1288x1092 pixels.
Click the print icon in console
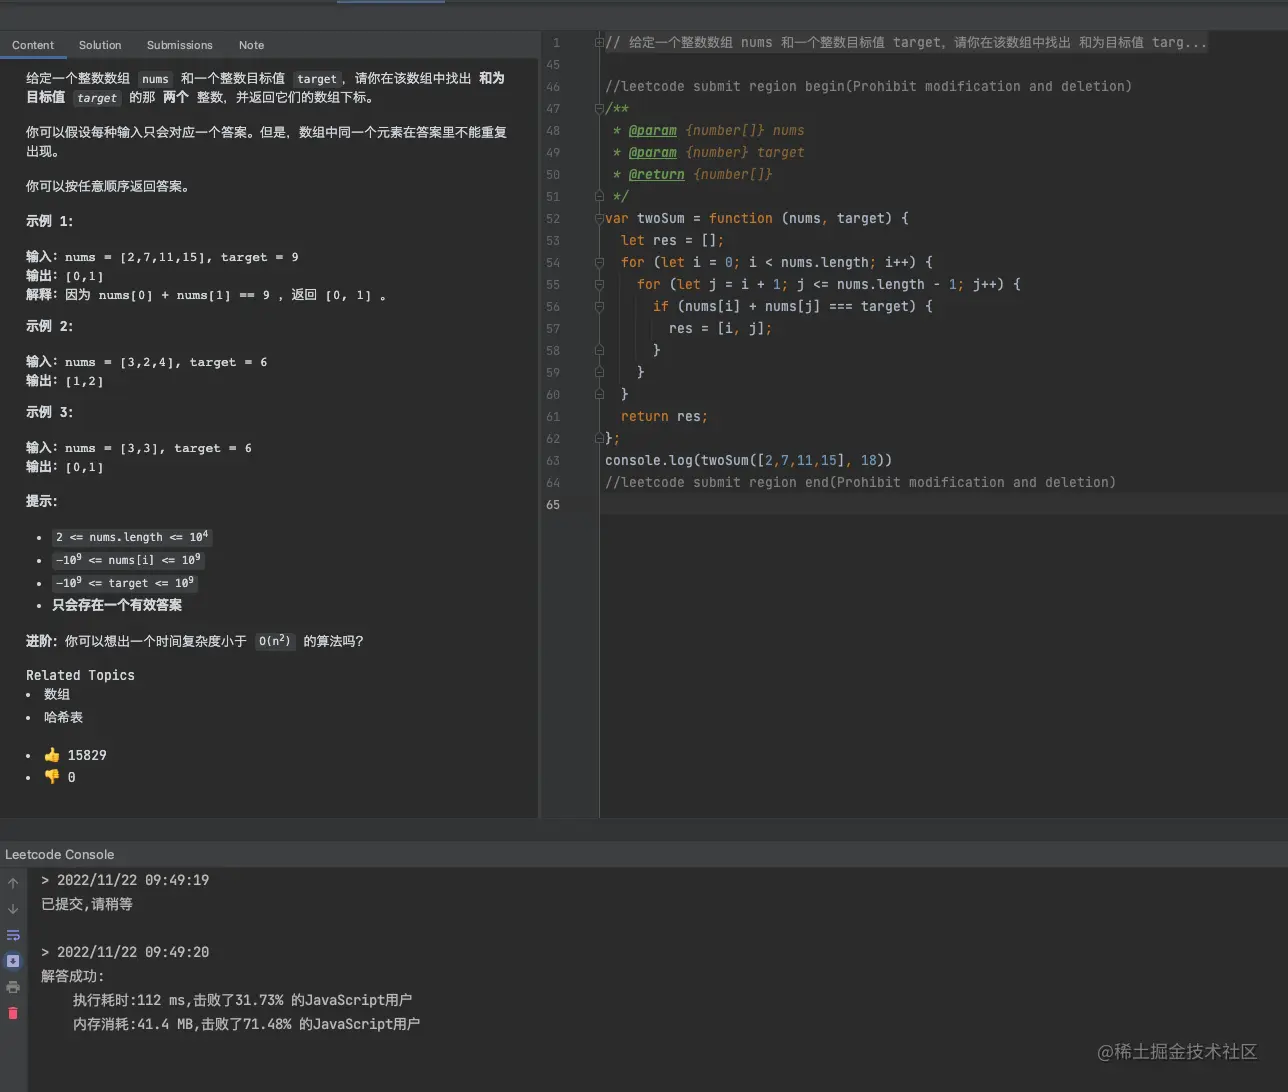pyautogui.click(x=13, y=987)
